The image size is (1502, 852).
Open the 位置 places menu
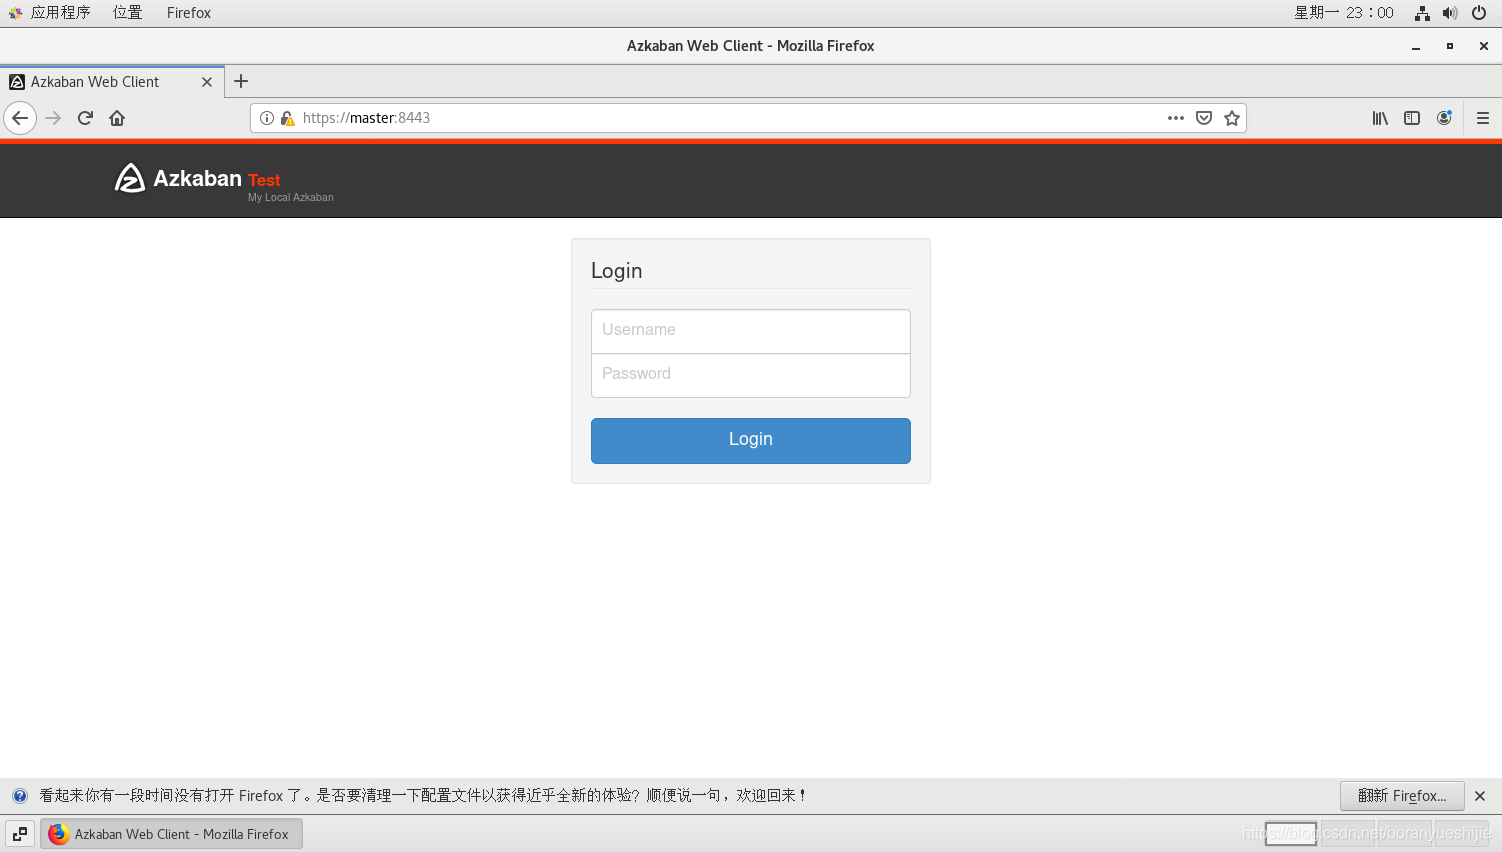pyautogui.click(x=128, y=13)
